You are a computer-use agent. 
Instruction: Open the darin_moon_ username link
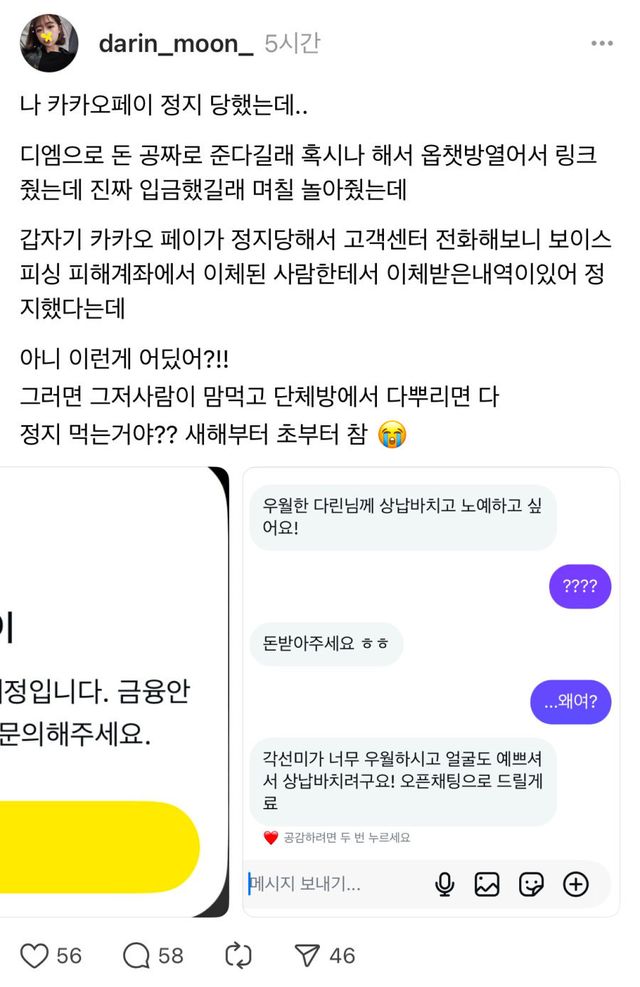(176, 43)
